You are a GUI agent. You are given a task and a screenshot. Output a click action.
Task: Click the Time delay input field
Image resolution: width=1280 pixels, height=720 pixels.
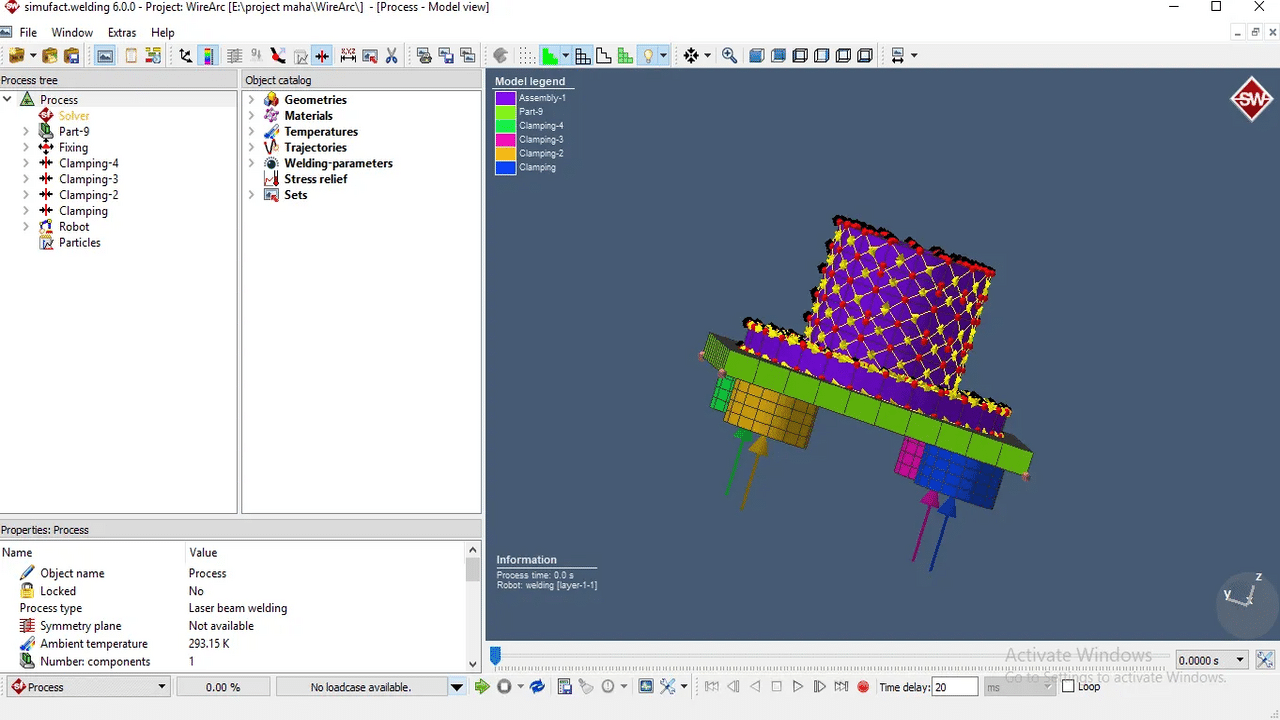point(954,687)
